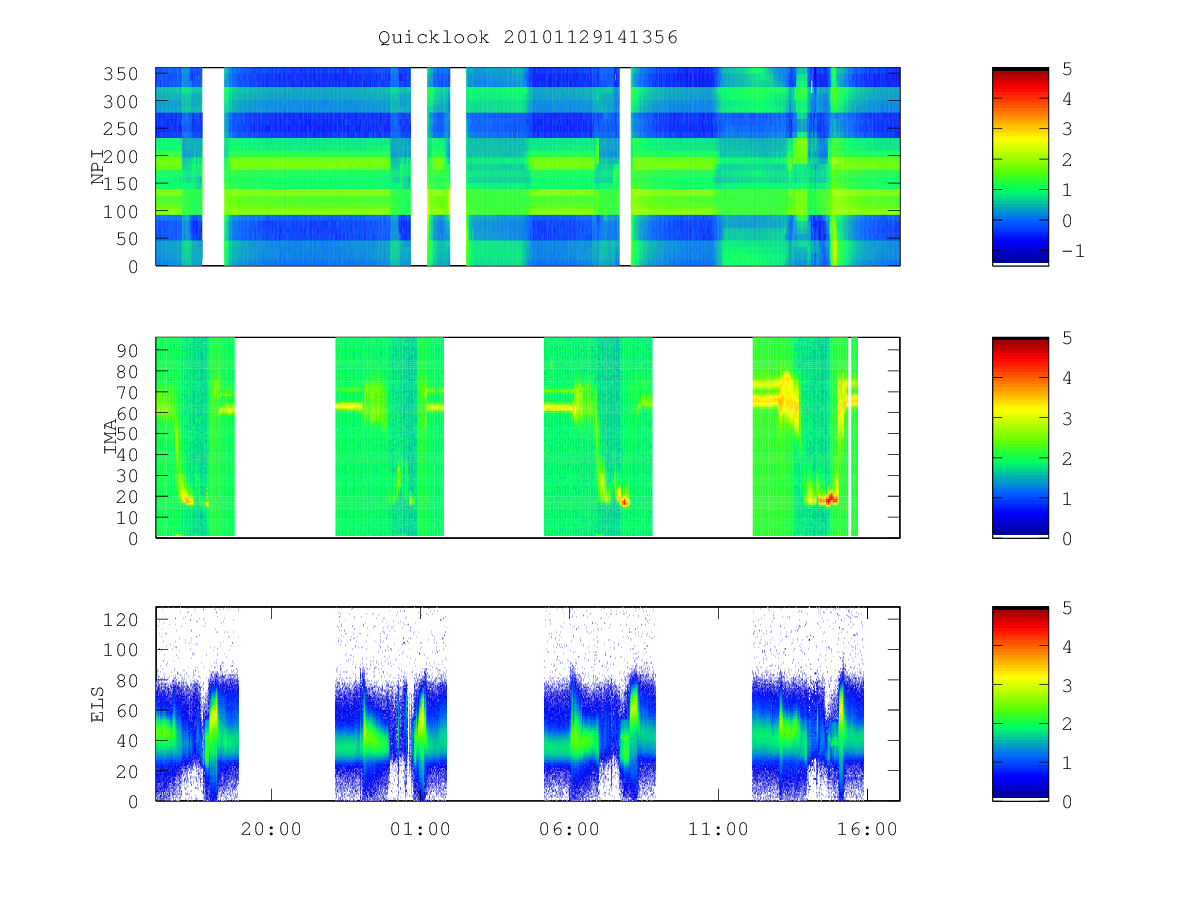Click the 11:00 time axis tick label
Image resolution: width=1200 pixels, height=900 pixels.
718,829
